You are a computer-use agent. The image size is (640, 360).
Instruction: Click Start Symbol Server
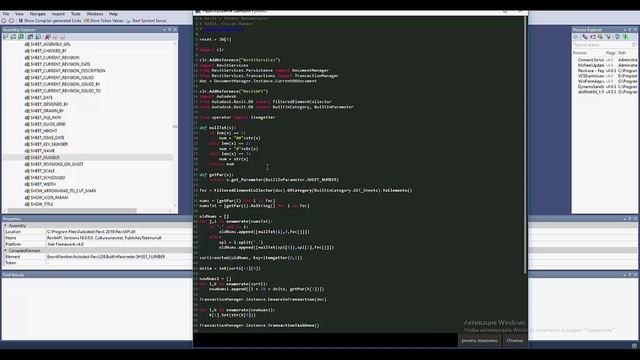(x=146, y=20)
